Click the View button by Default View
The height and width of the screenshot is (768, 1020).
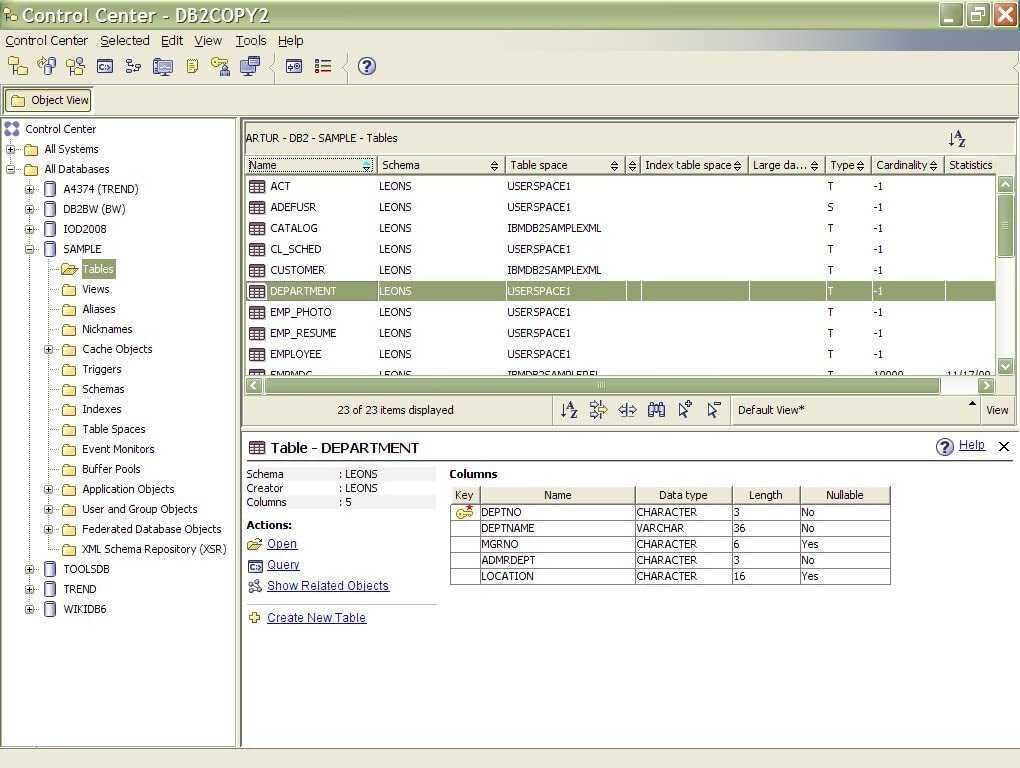(x=997, y=410)
